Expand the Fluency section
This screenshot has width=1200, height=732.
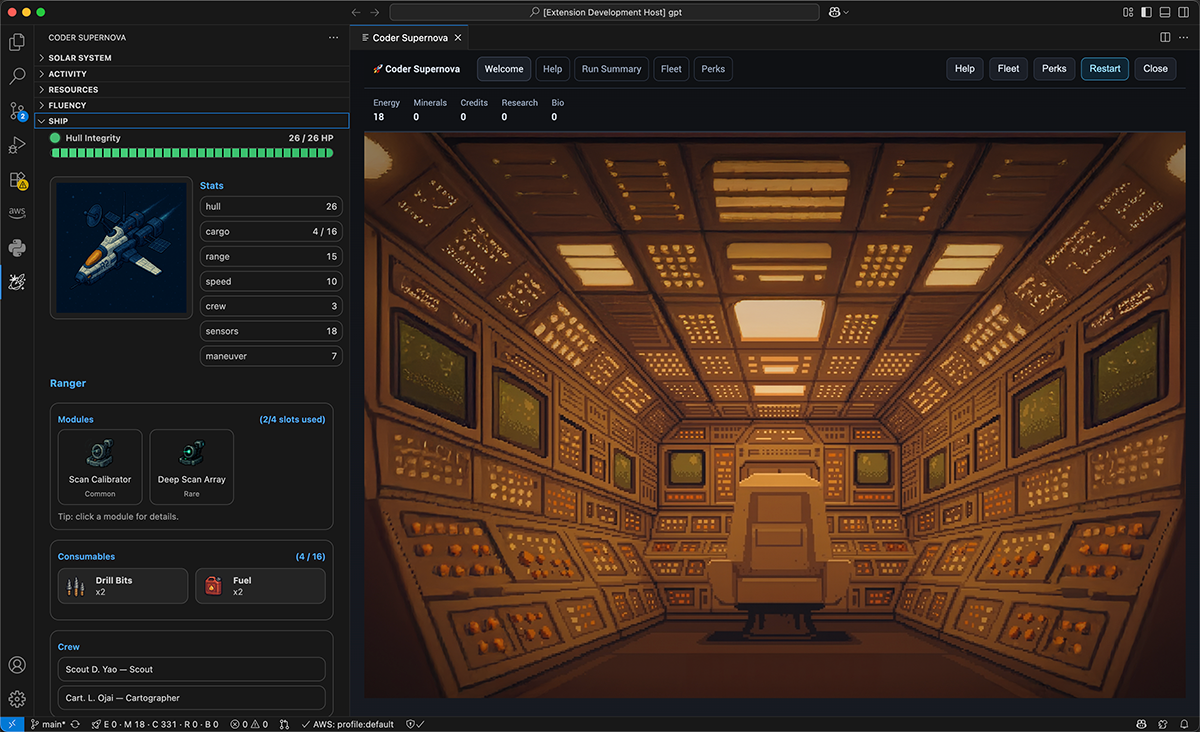point(192,105)
